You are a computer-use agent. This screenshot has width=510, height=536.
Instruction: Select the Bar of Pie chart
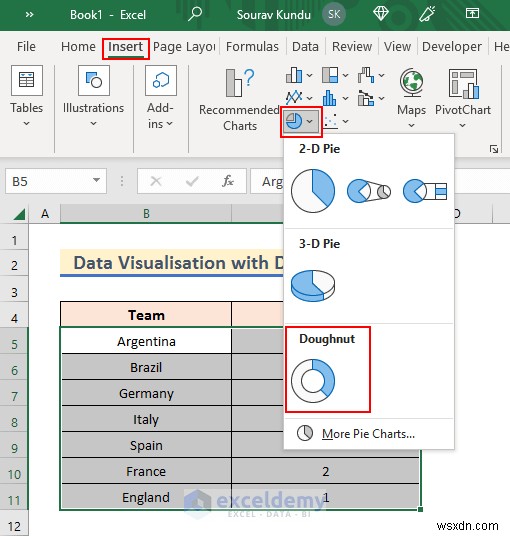425,191
